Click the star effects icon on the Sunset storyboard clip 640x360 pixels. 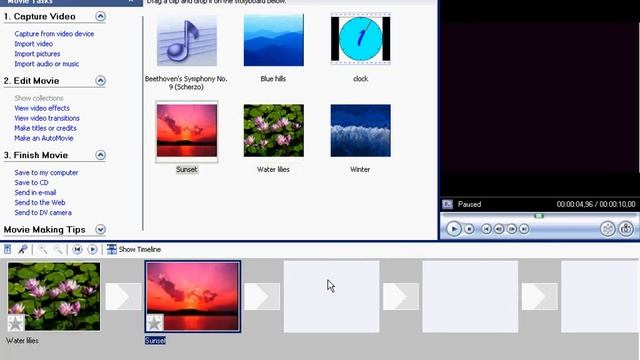(155, 323)
